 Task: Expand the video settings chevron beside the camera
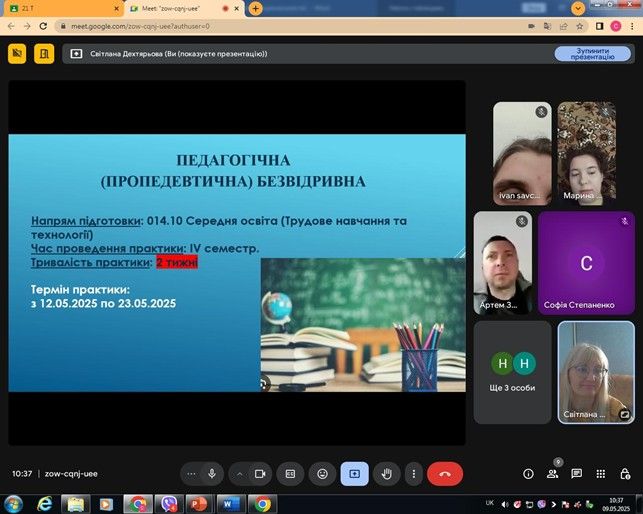[239, 473]
